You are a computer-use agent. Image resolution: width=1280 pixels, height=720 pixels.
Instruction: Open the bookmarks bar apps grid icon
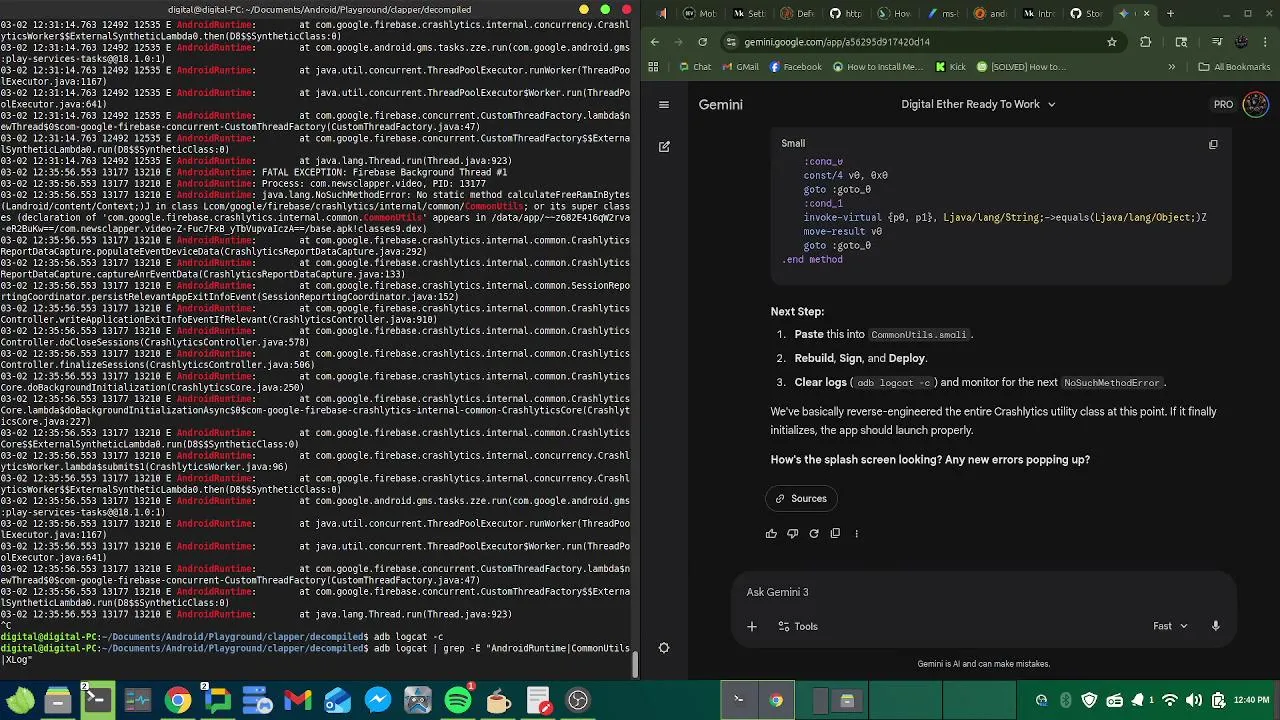coord(653,67)
